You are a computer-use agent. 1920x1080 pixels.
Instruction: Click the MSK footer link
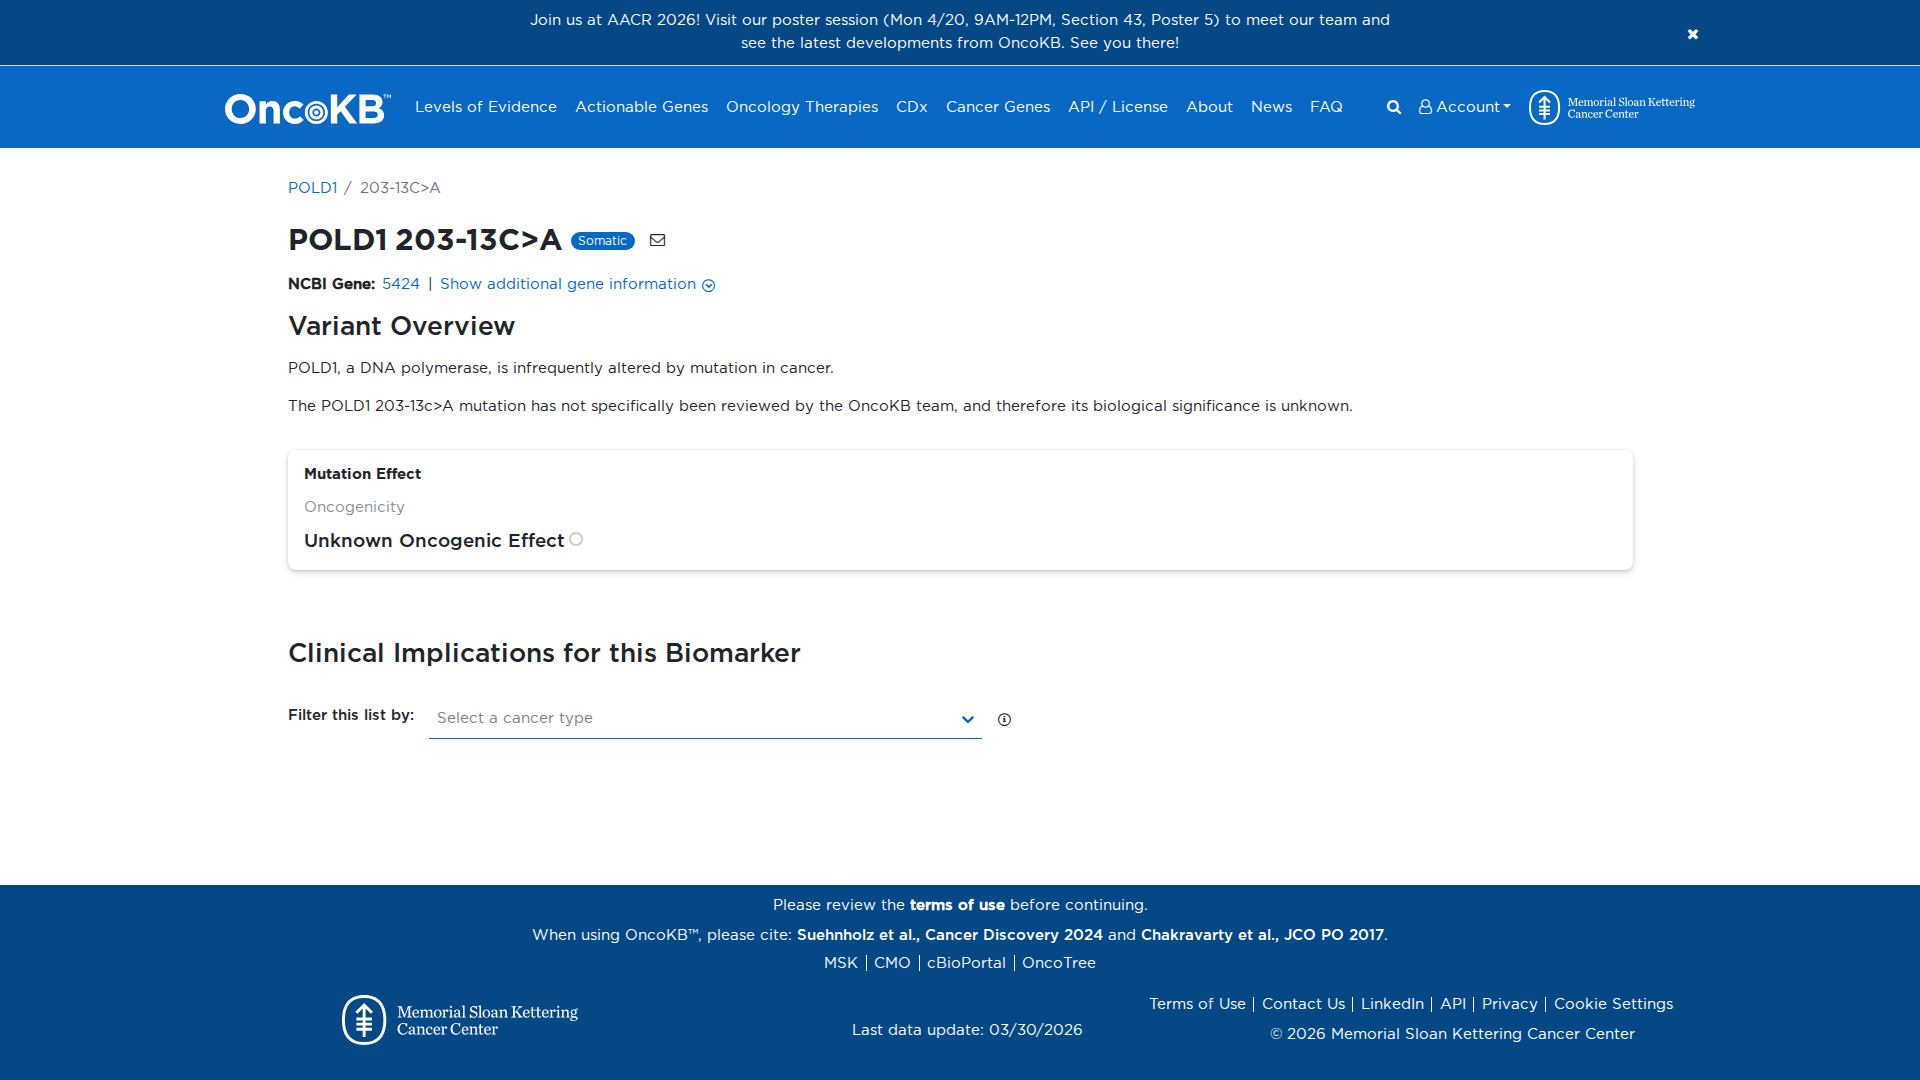[841, 963]
